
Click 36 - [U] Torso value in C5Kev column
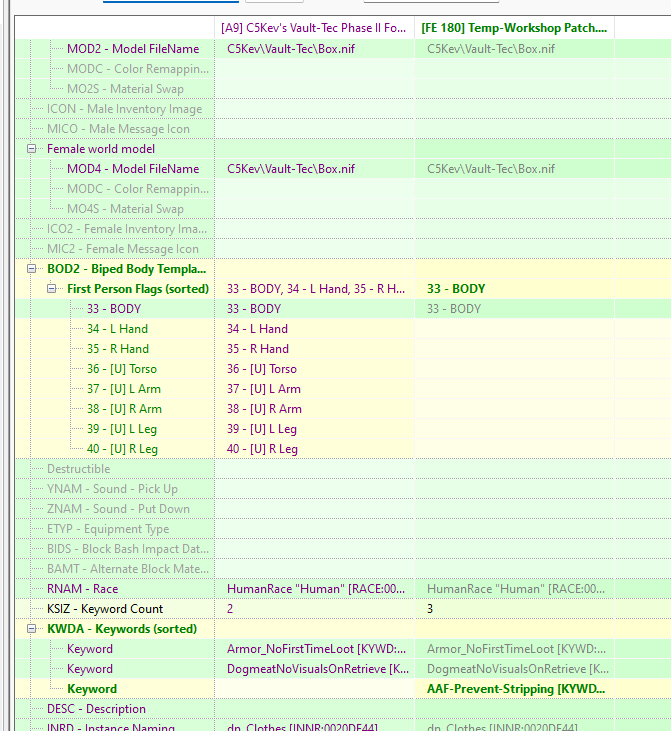pos(262,369)
